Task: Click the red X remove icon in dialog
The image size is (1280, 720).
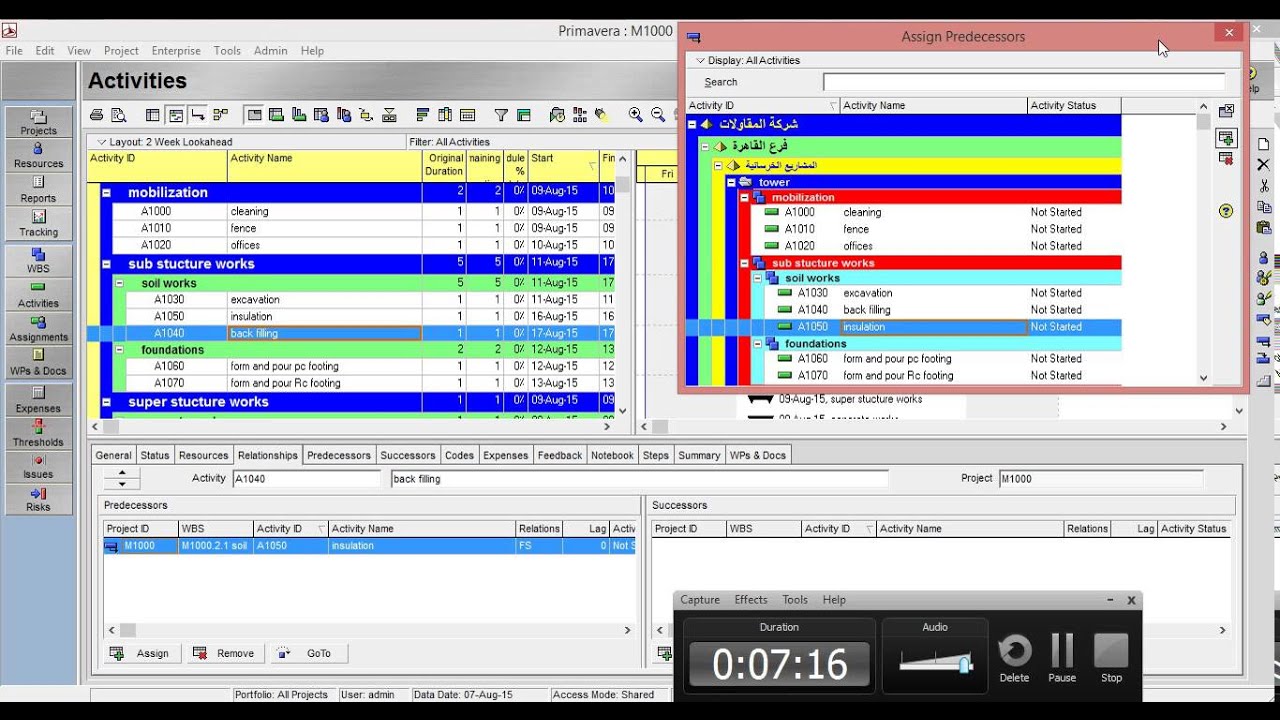Action: 1226,159
